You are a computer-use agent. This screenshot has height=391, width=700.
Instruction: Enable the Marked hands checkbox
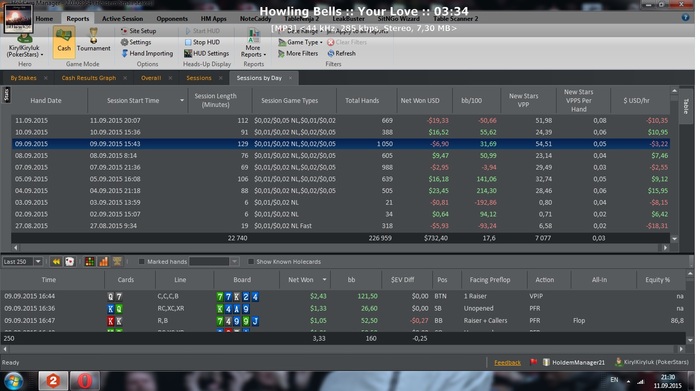[x=142, y=262]
